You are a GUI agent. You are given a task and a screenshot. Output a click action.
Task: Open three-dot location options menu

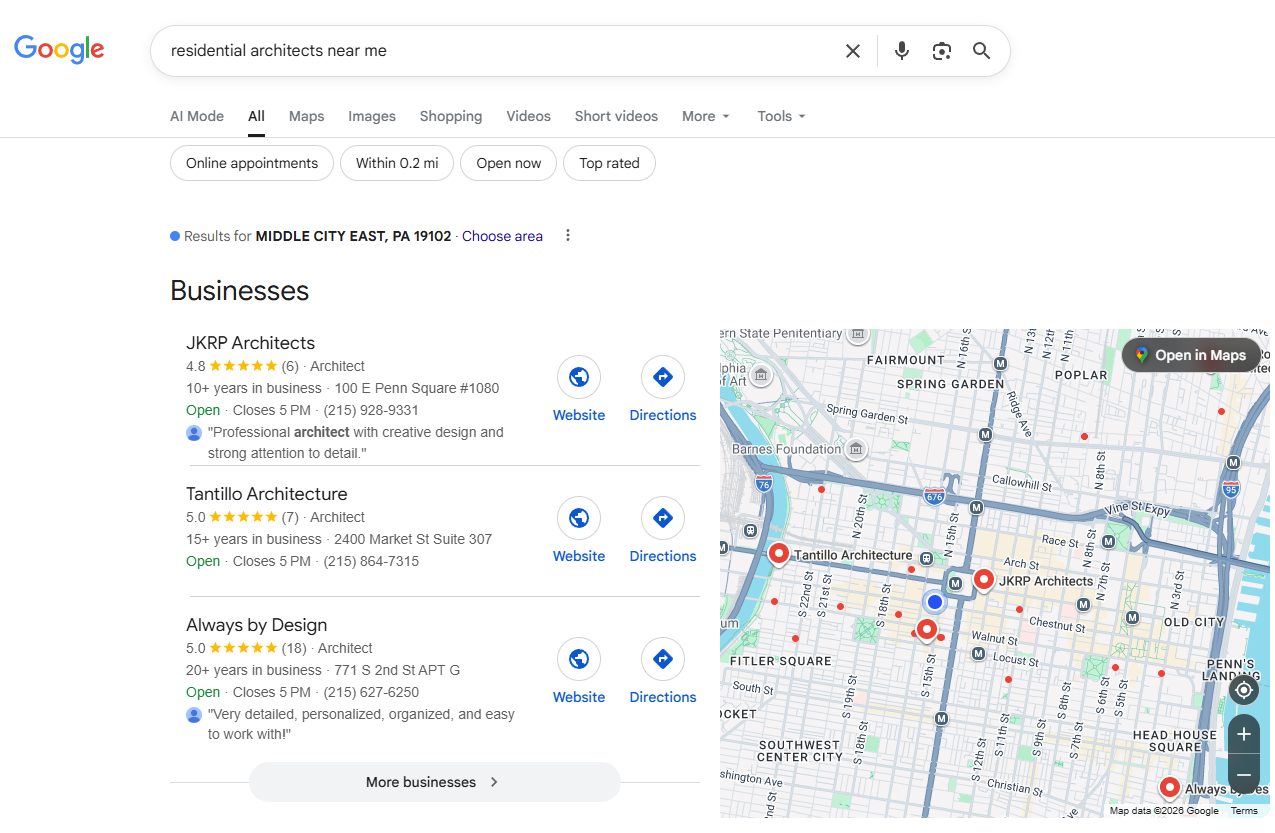568,236
